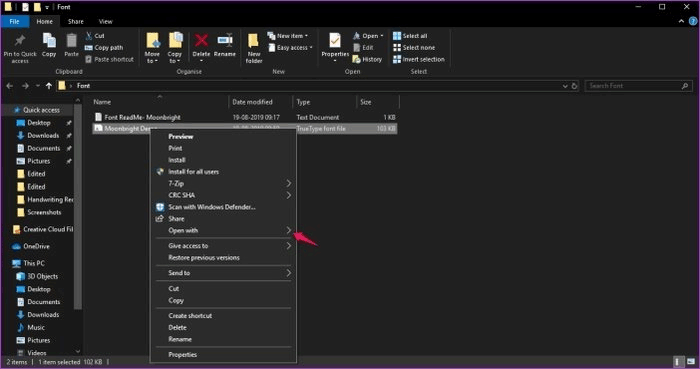Click the address bar refresh icon
The image size is (700, 369).
575,86
